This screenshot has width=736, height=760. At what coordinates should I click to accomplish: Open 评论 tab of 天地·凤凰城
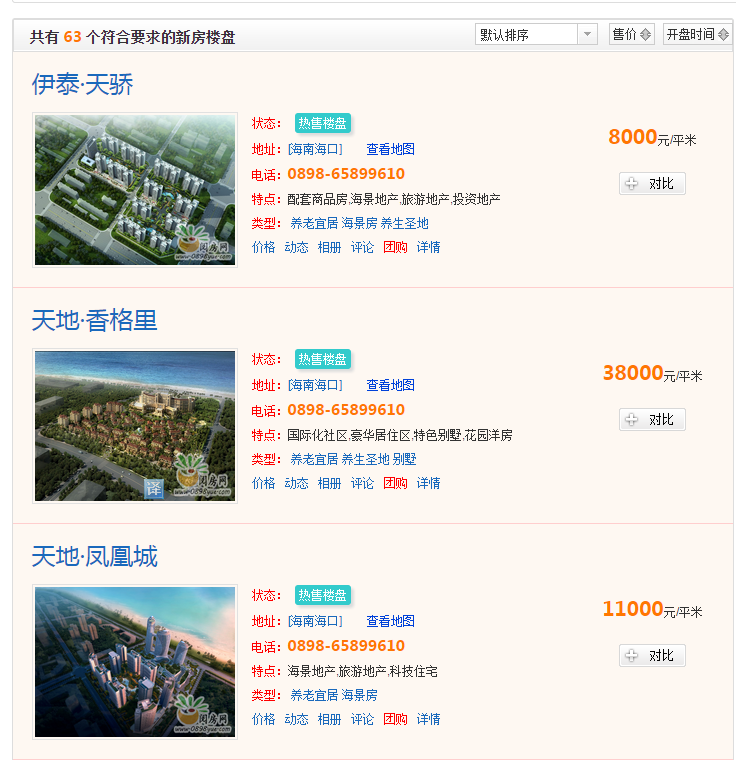363,719
